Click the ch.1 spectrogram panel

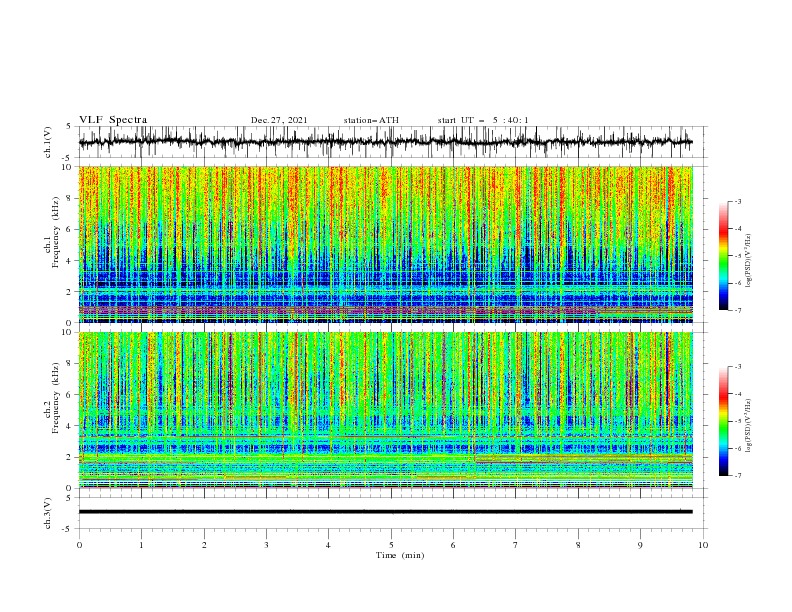(385, 244)
